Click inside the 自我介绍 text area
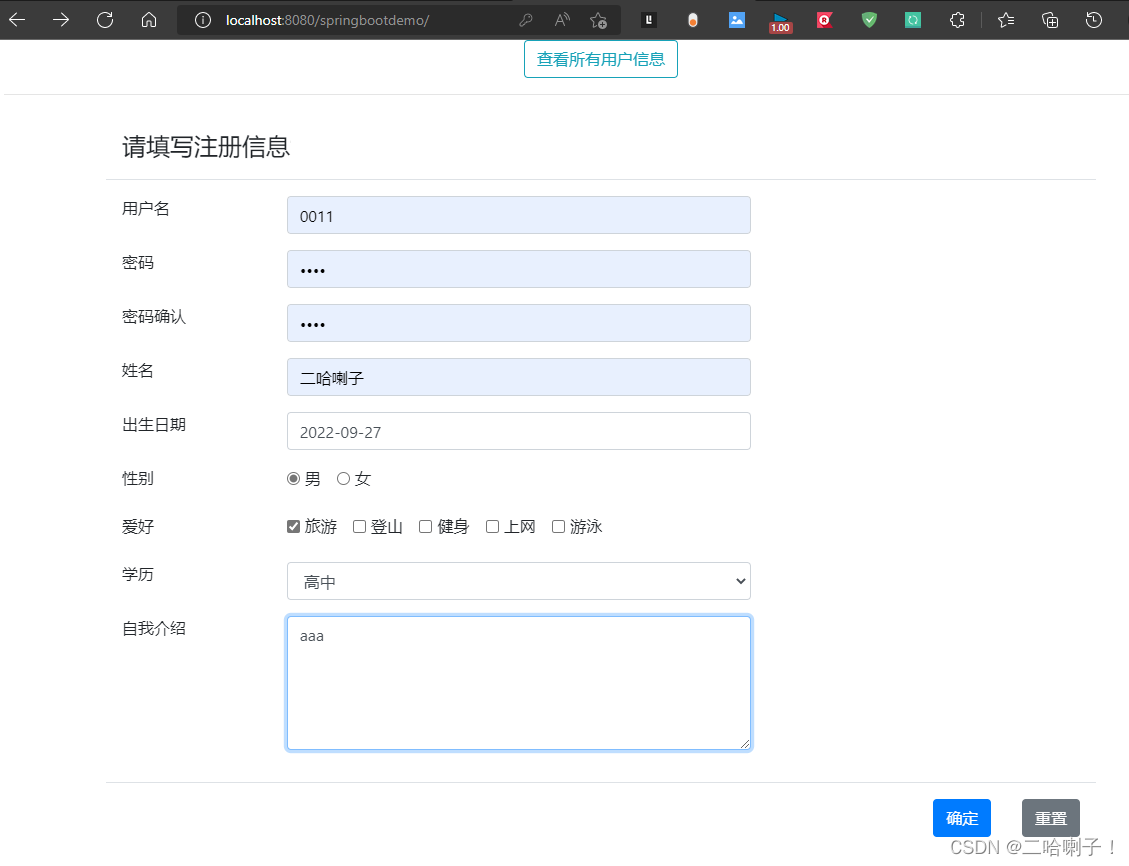 518,683
